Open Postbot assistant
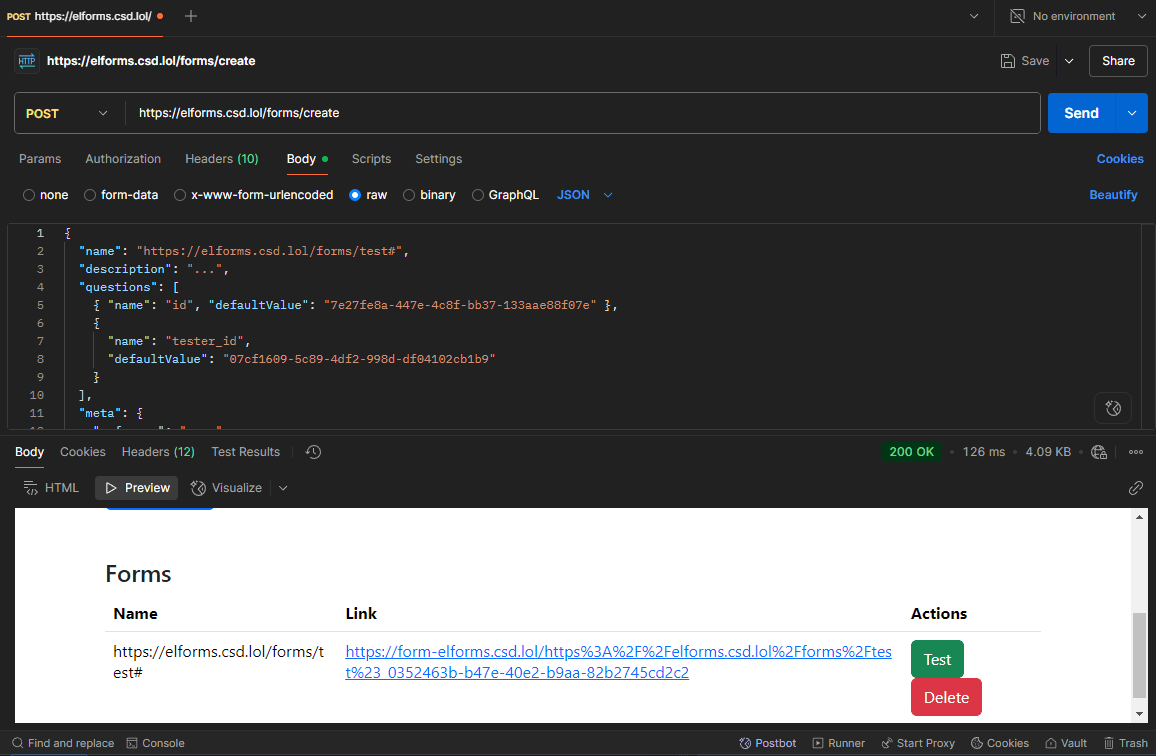The image size is (1156, 756). click(x=768, y=743)
